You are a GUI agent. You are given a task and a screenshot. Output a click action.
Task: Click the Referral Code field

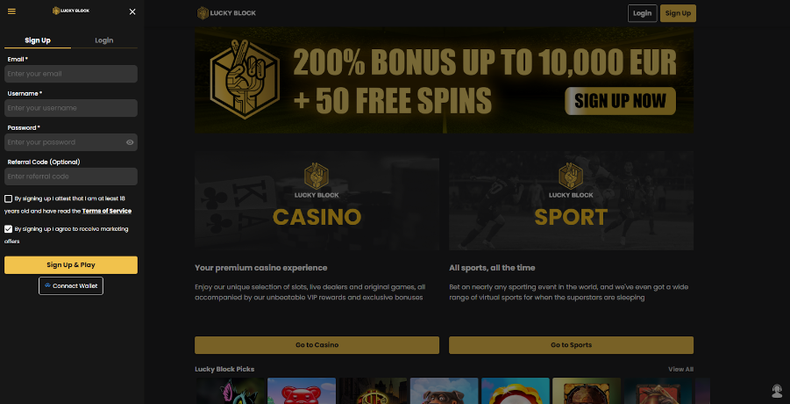pyautogui.click(x=71, y=177)
